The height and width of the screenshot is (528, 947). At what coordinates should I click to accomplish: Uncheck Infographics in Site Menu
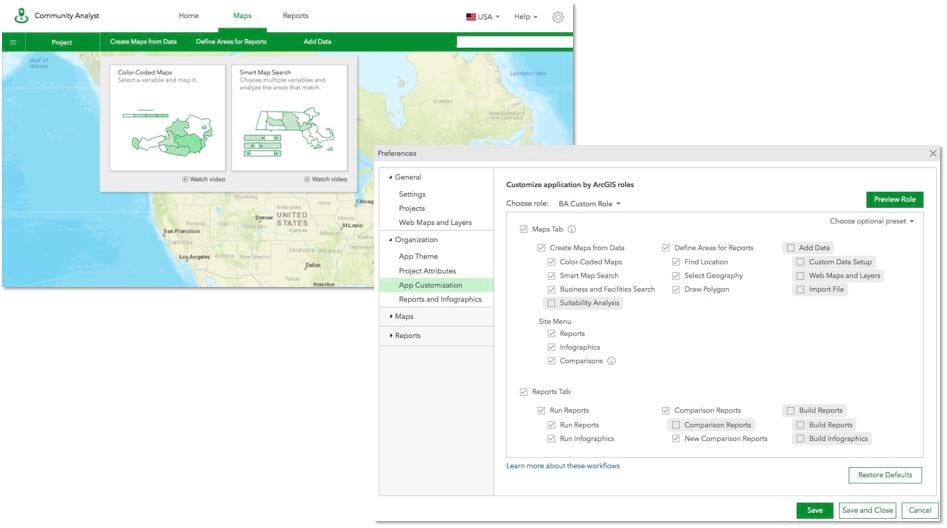click(551, 347)
